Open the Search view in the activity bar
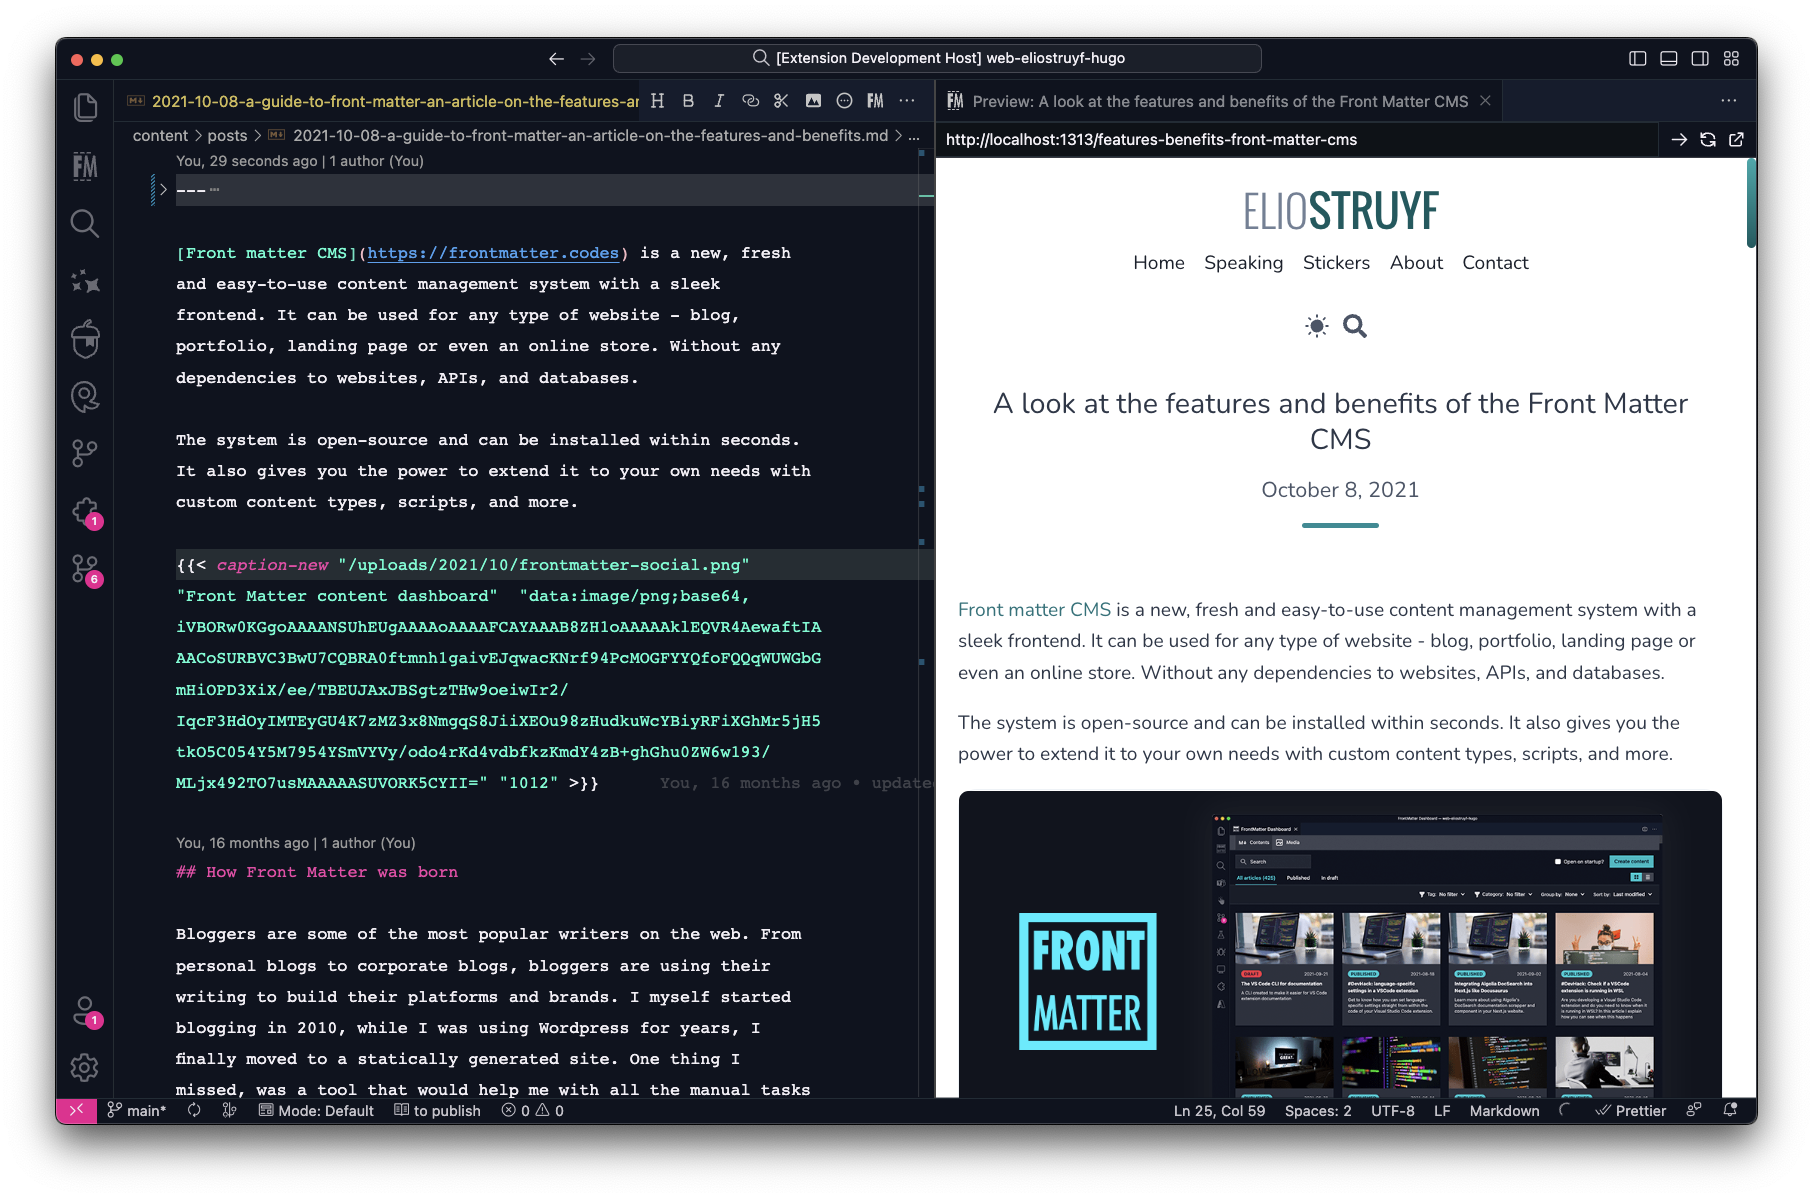Screen dimensions: 1813x1198 tap(85, 224)
